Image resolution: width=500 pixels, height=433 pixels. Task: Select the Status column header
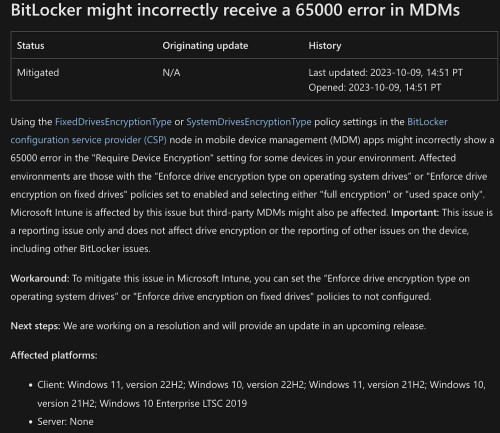point(30,46)
